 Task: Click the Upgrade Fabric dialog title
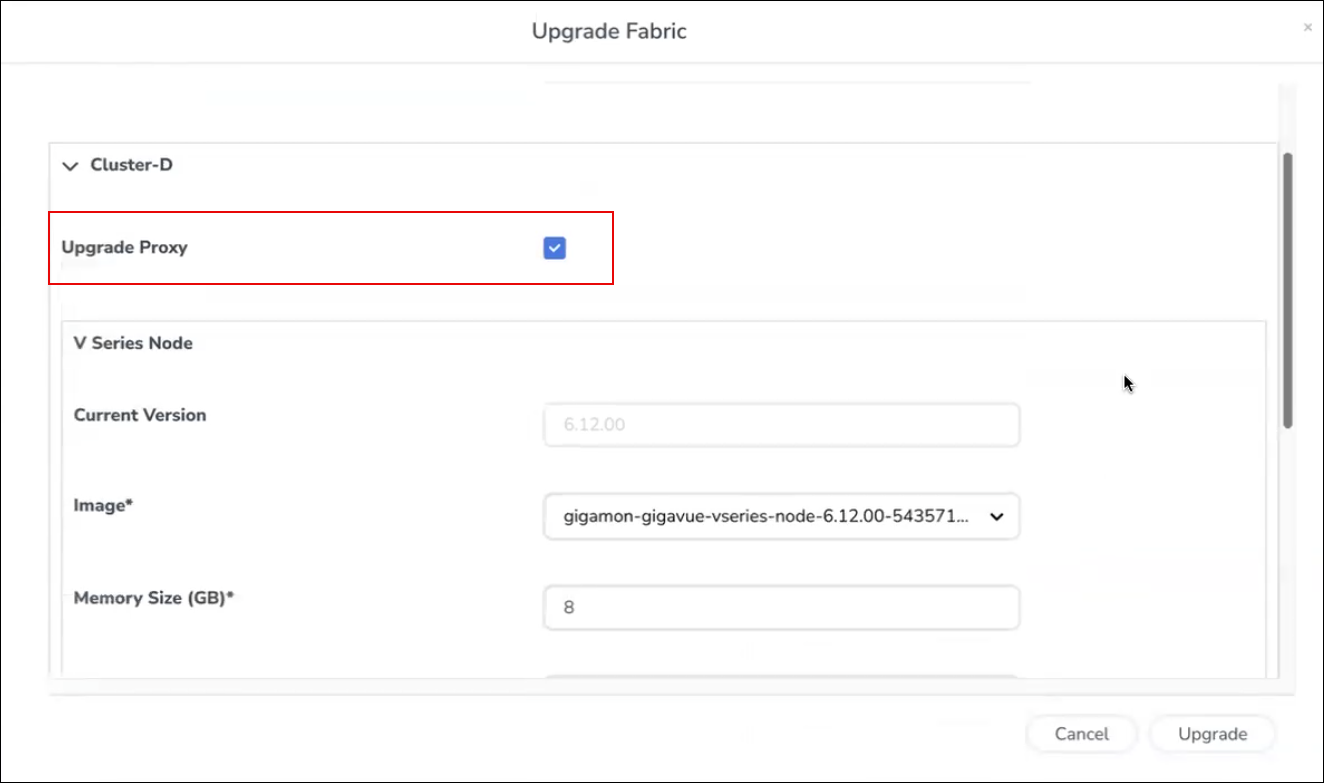[x=609, y=31]
